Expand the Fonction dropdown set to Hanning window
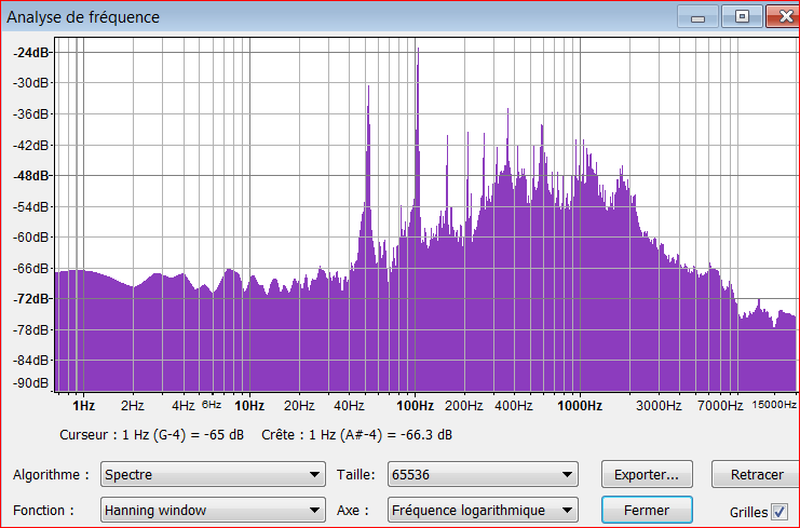Screen dimensions: 800x528 tap(213, 510)
